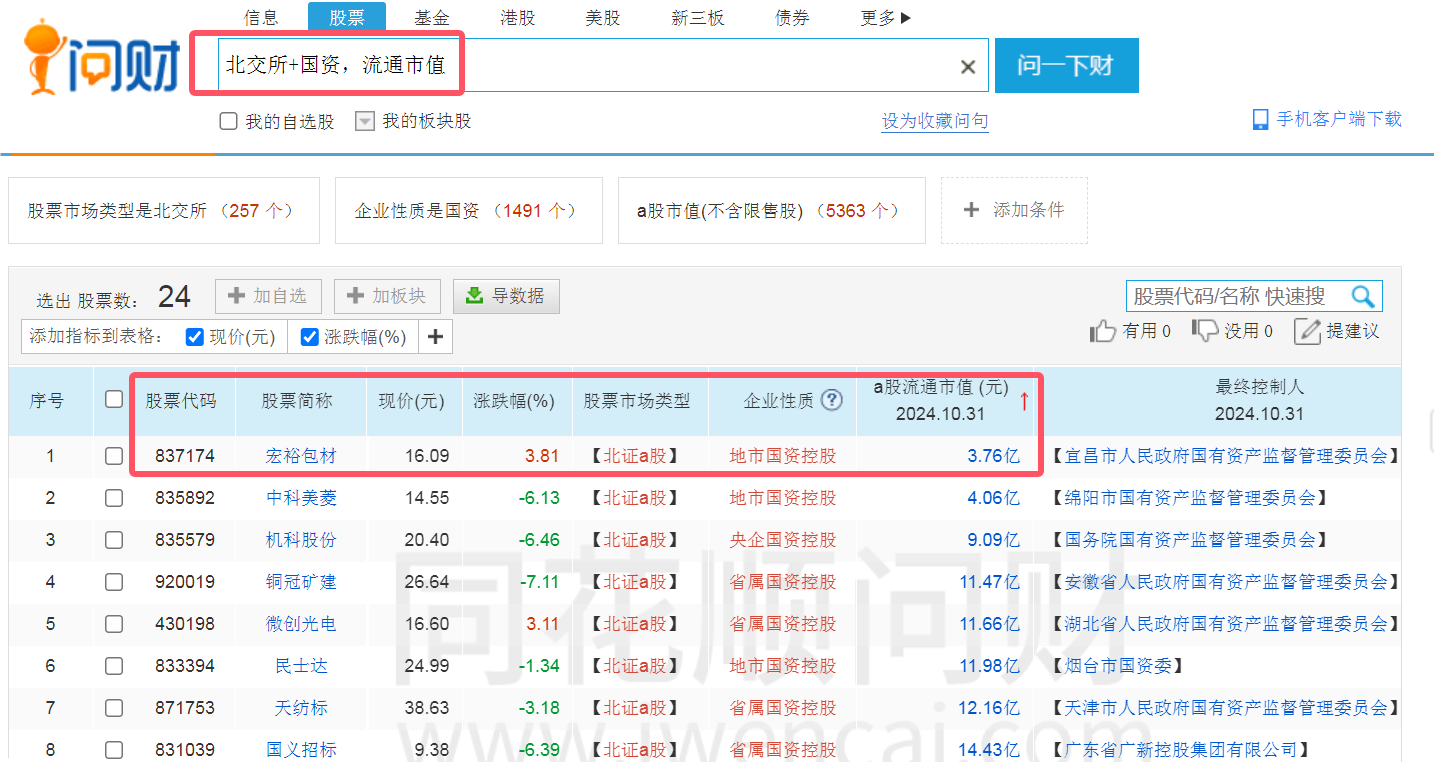Click the 最终控制人 column header
The image size is (1434, 762).
click(1259, 399)
